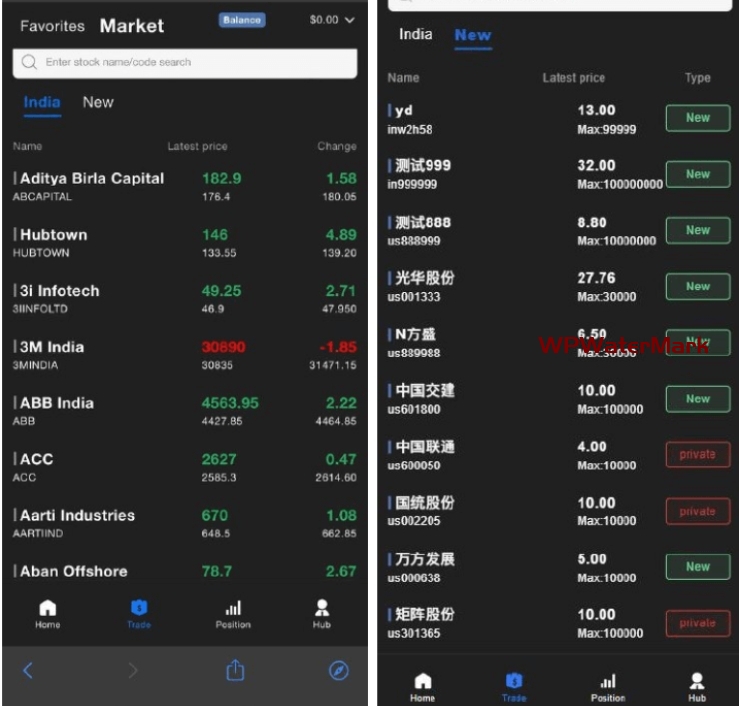
Task: Tap the browser back arrow
Action: [x=28, y=670]
